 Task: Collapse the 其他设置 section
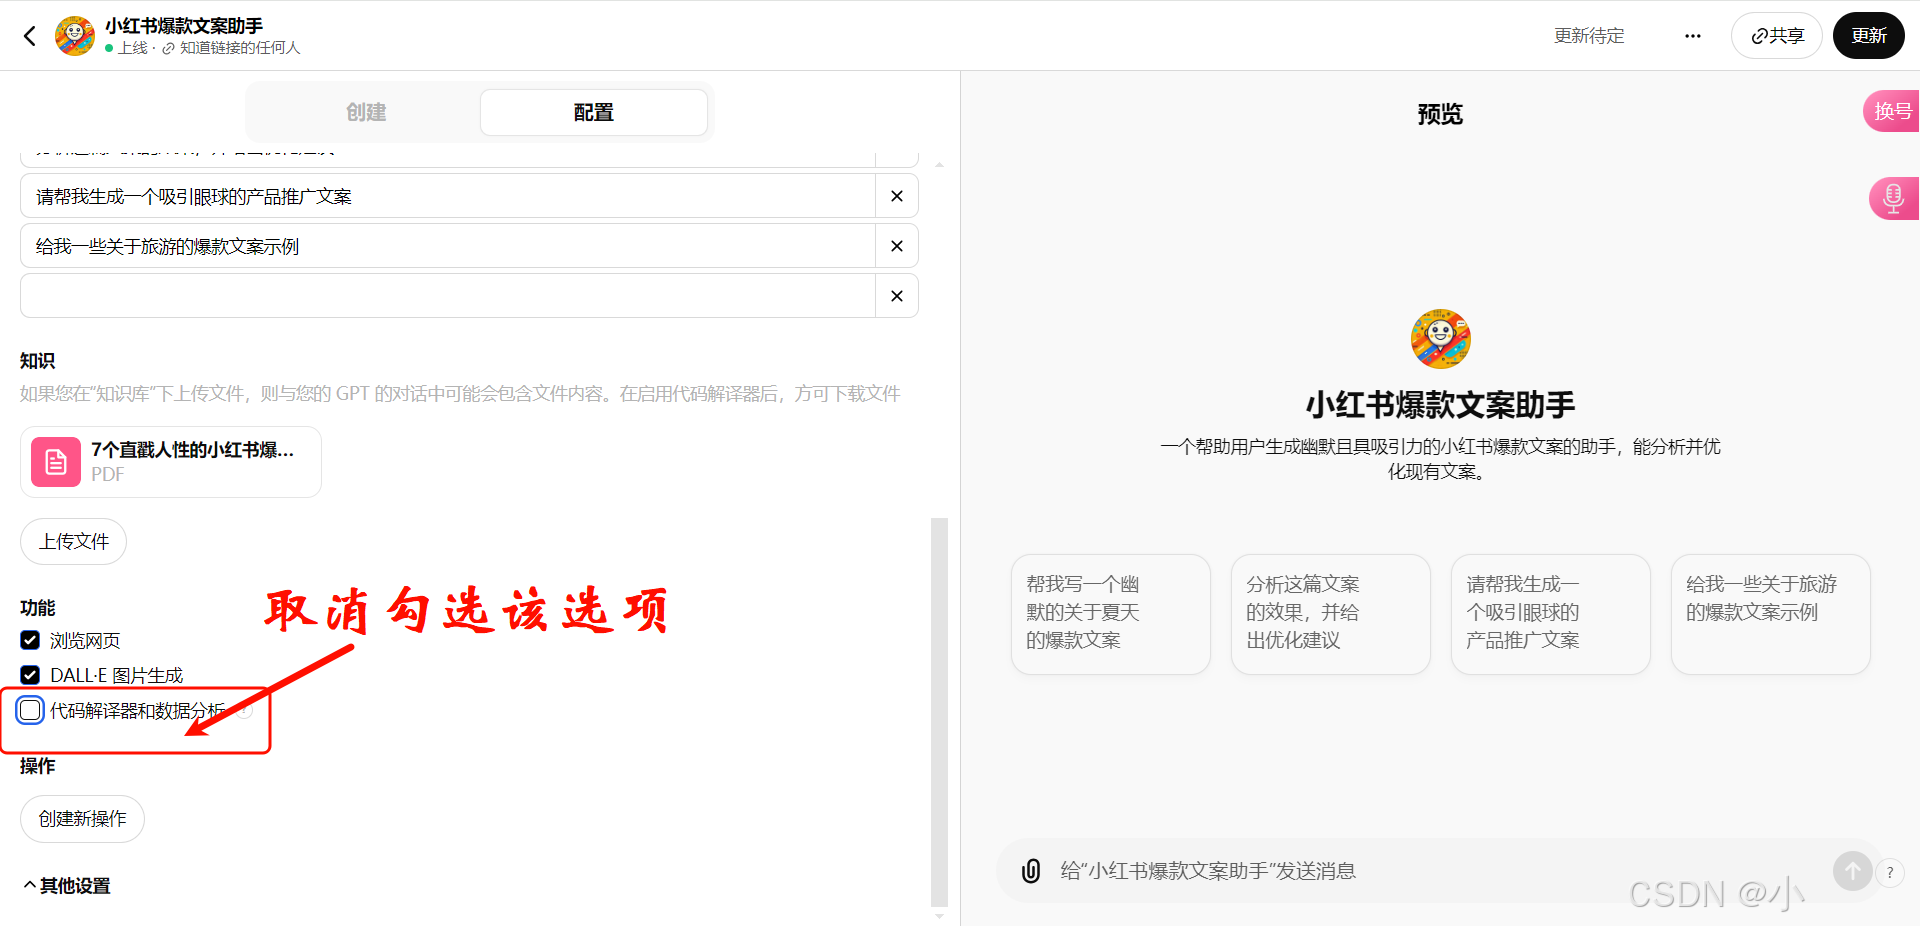[67, 886]
